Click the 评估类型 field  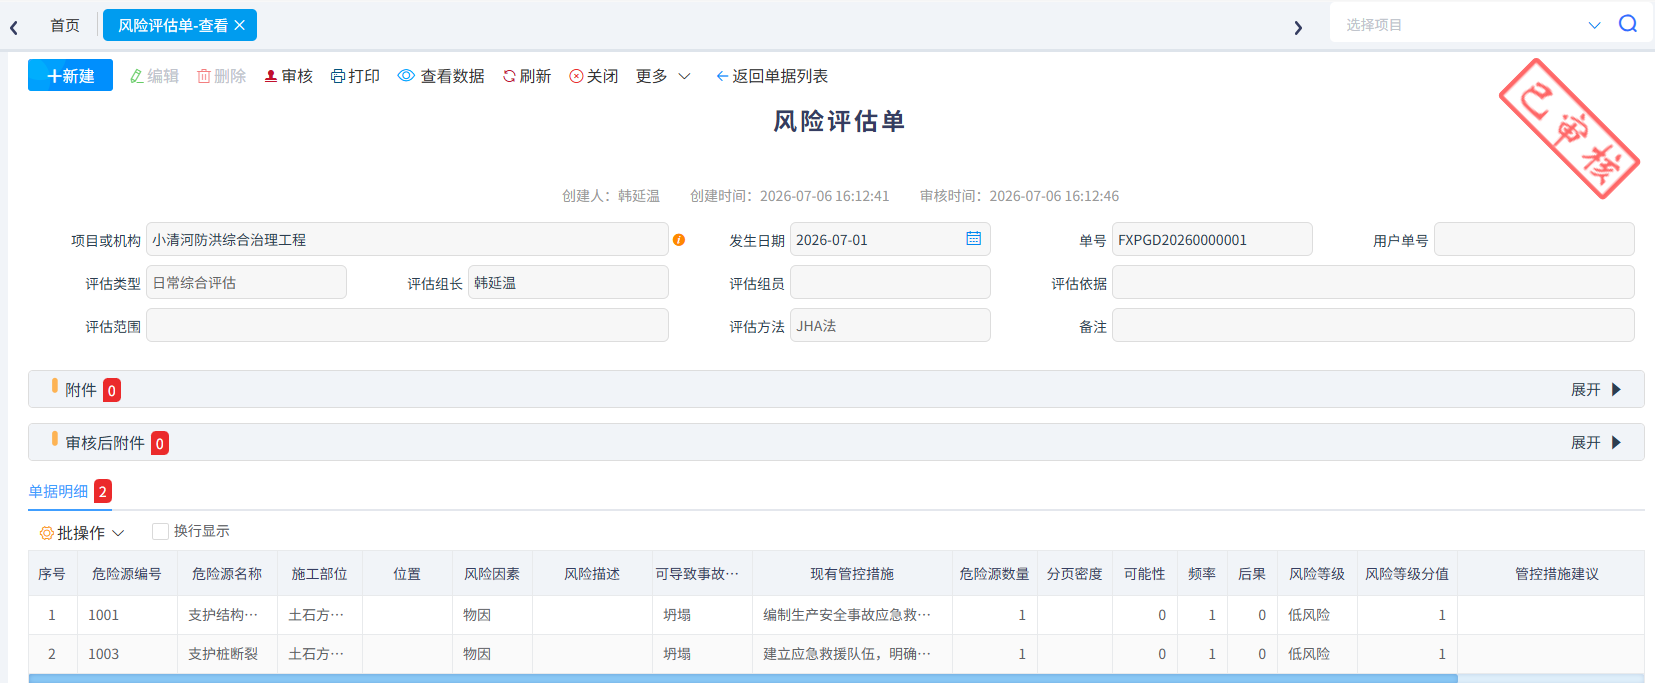(x=246, y=282)
